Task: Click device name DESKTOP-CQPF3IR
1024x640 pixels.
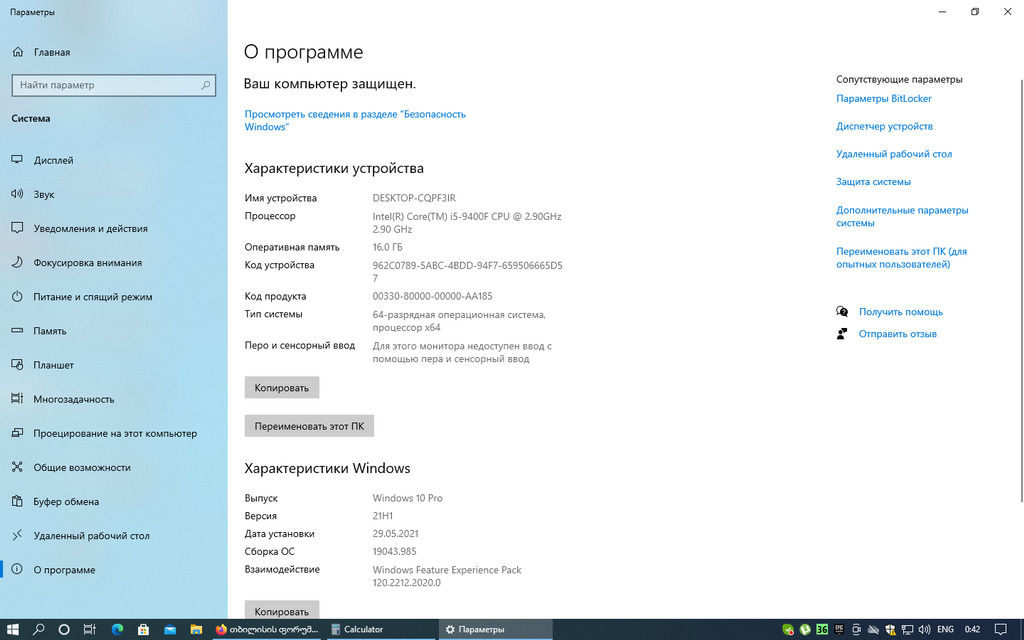Action: pyautogui.click(x=414, y=198)
